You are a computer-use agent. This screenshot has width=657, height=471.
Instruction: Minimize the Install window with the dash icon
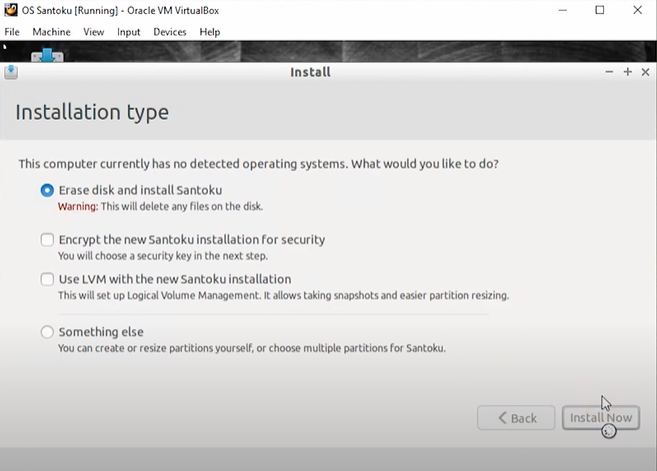pos(609,72)
